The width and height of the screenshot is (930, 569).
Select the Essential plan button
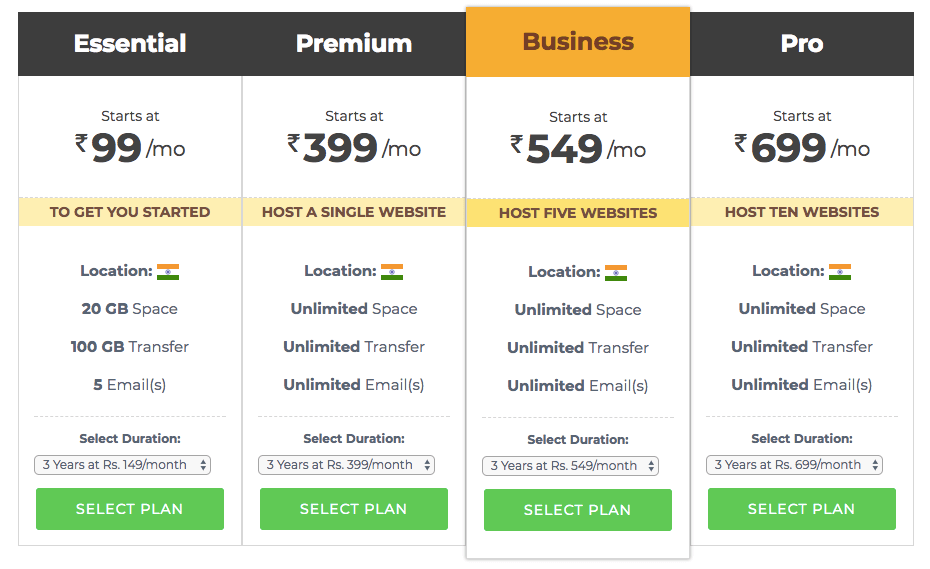130,509
